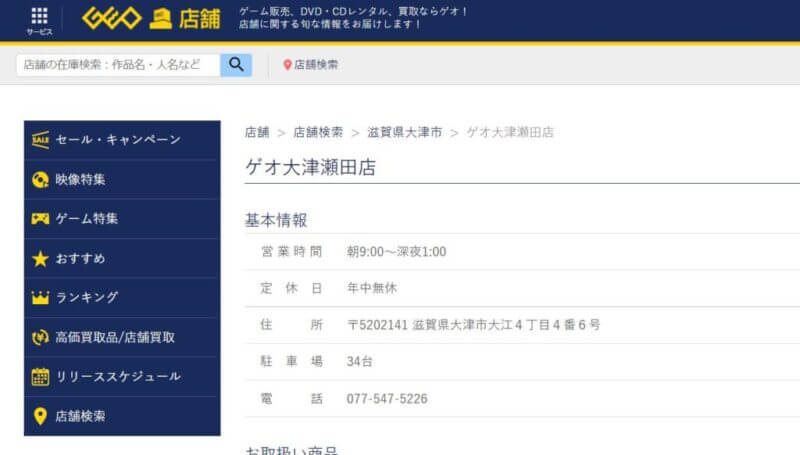This screenshot has height=455, width=800.
Task: Click ゲオ大津瀬田店 breadcrumb text
Action: point(510,133)
